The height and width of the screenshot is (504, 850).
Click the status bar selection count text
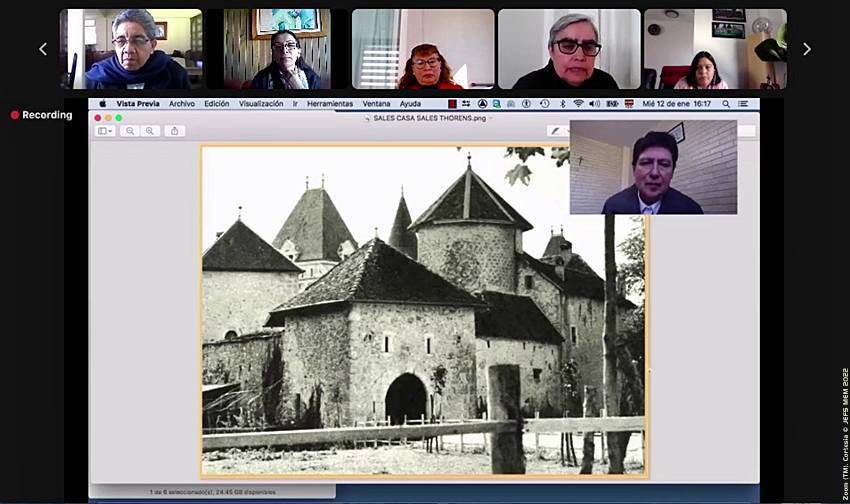click(x=212, y=492)
